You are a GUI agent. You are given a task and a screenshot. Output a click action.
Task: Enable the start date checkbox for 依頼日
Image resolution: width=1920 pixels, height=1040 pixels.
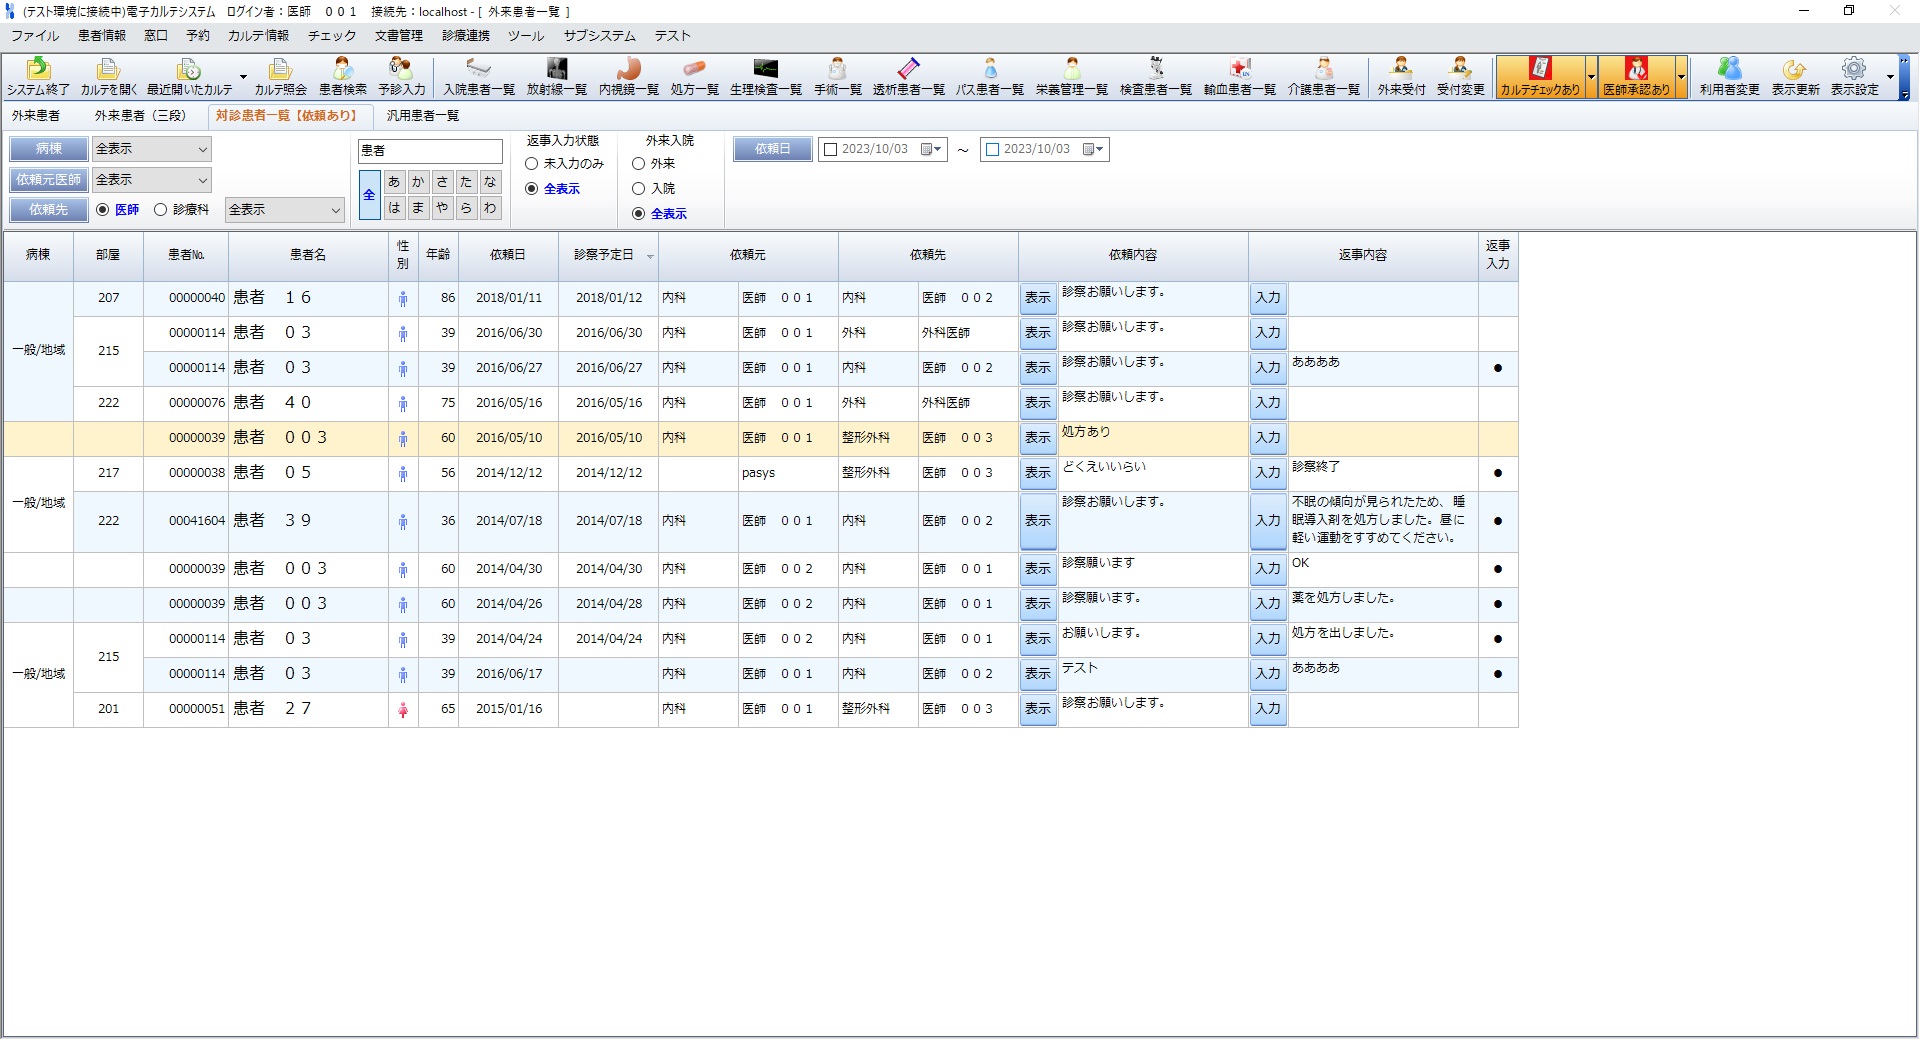click(830, 150)
